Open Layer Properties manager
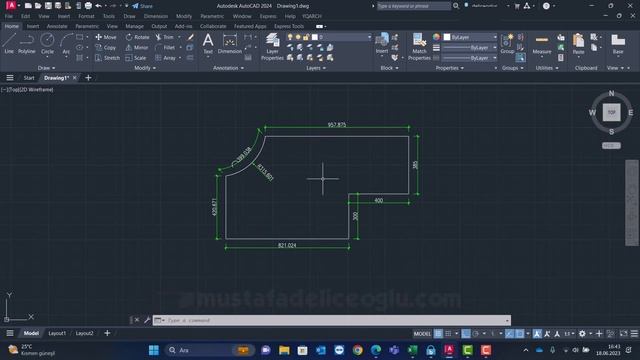 (x=272, y=47)
